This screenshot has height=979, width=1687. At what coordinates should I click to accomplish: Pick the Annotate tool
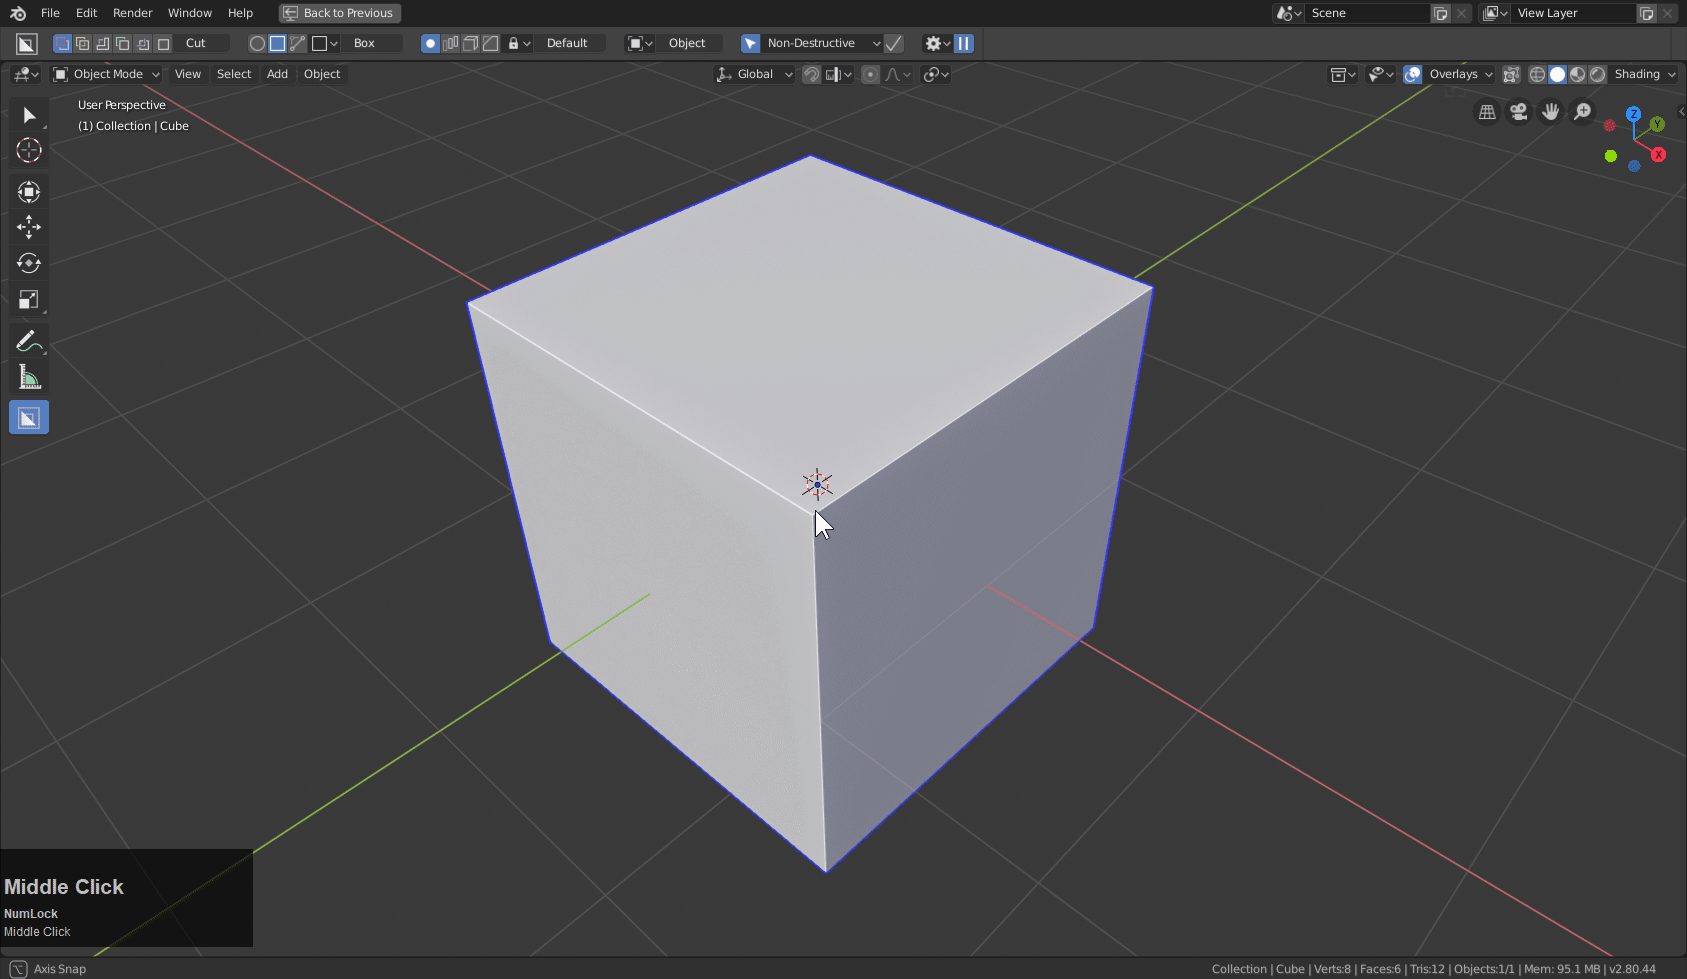[29, 340]
